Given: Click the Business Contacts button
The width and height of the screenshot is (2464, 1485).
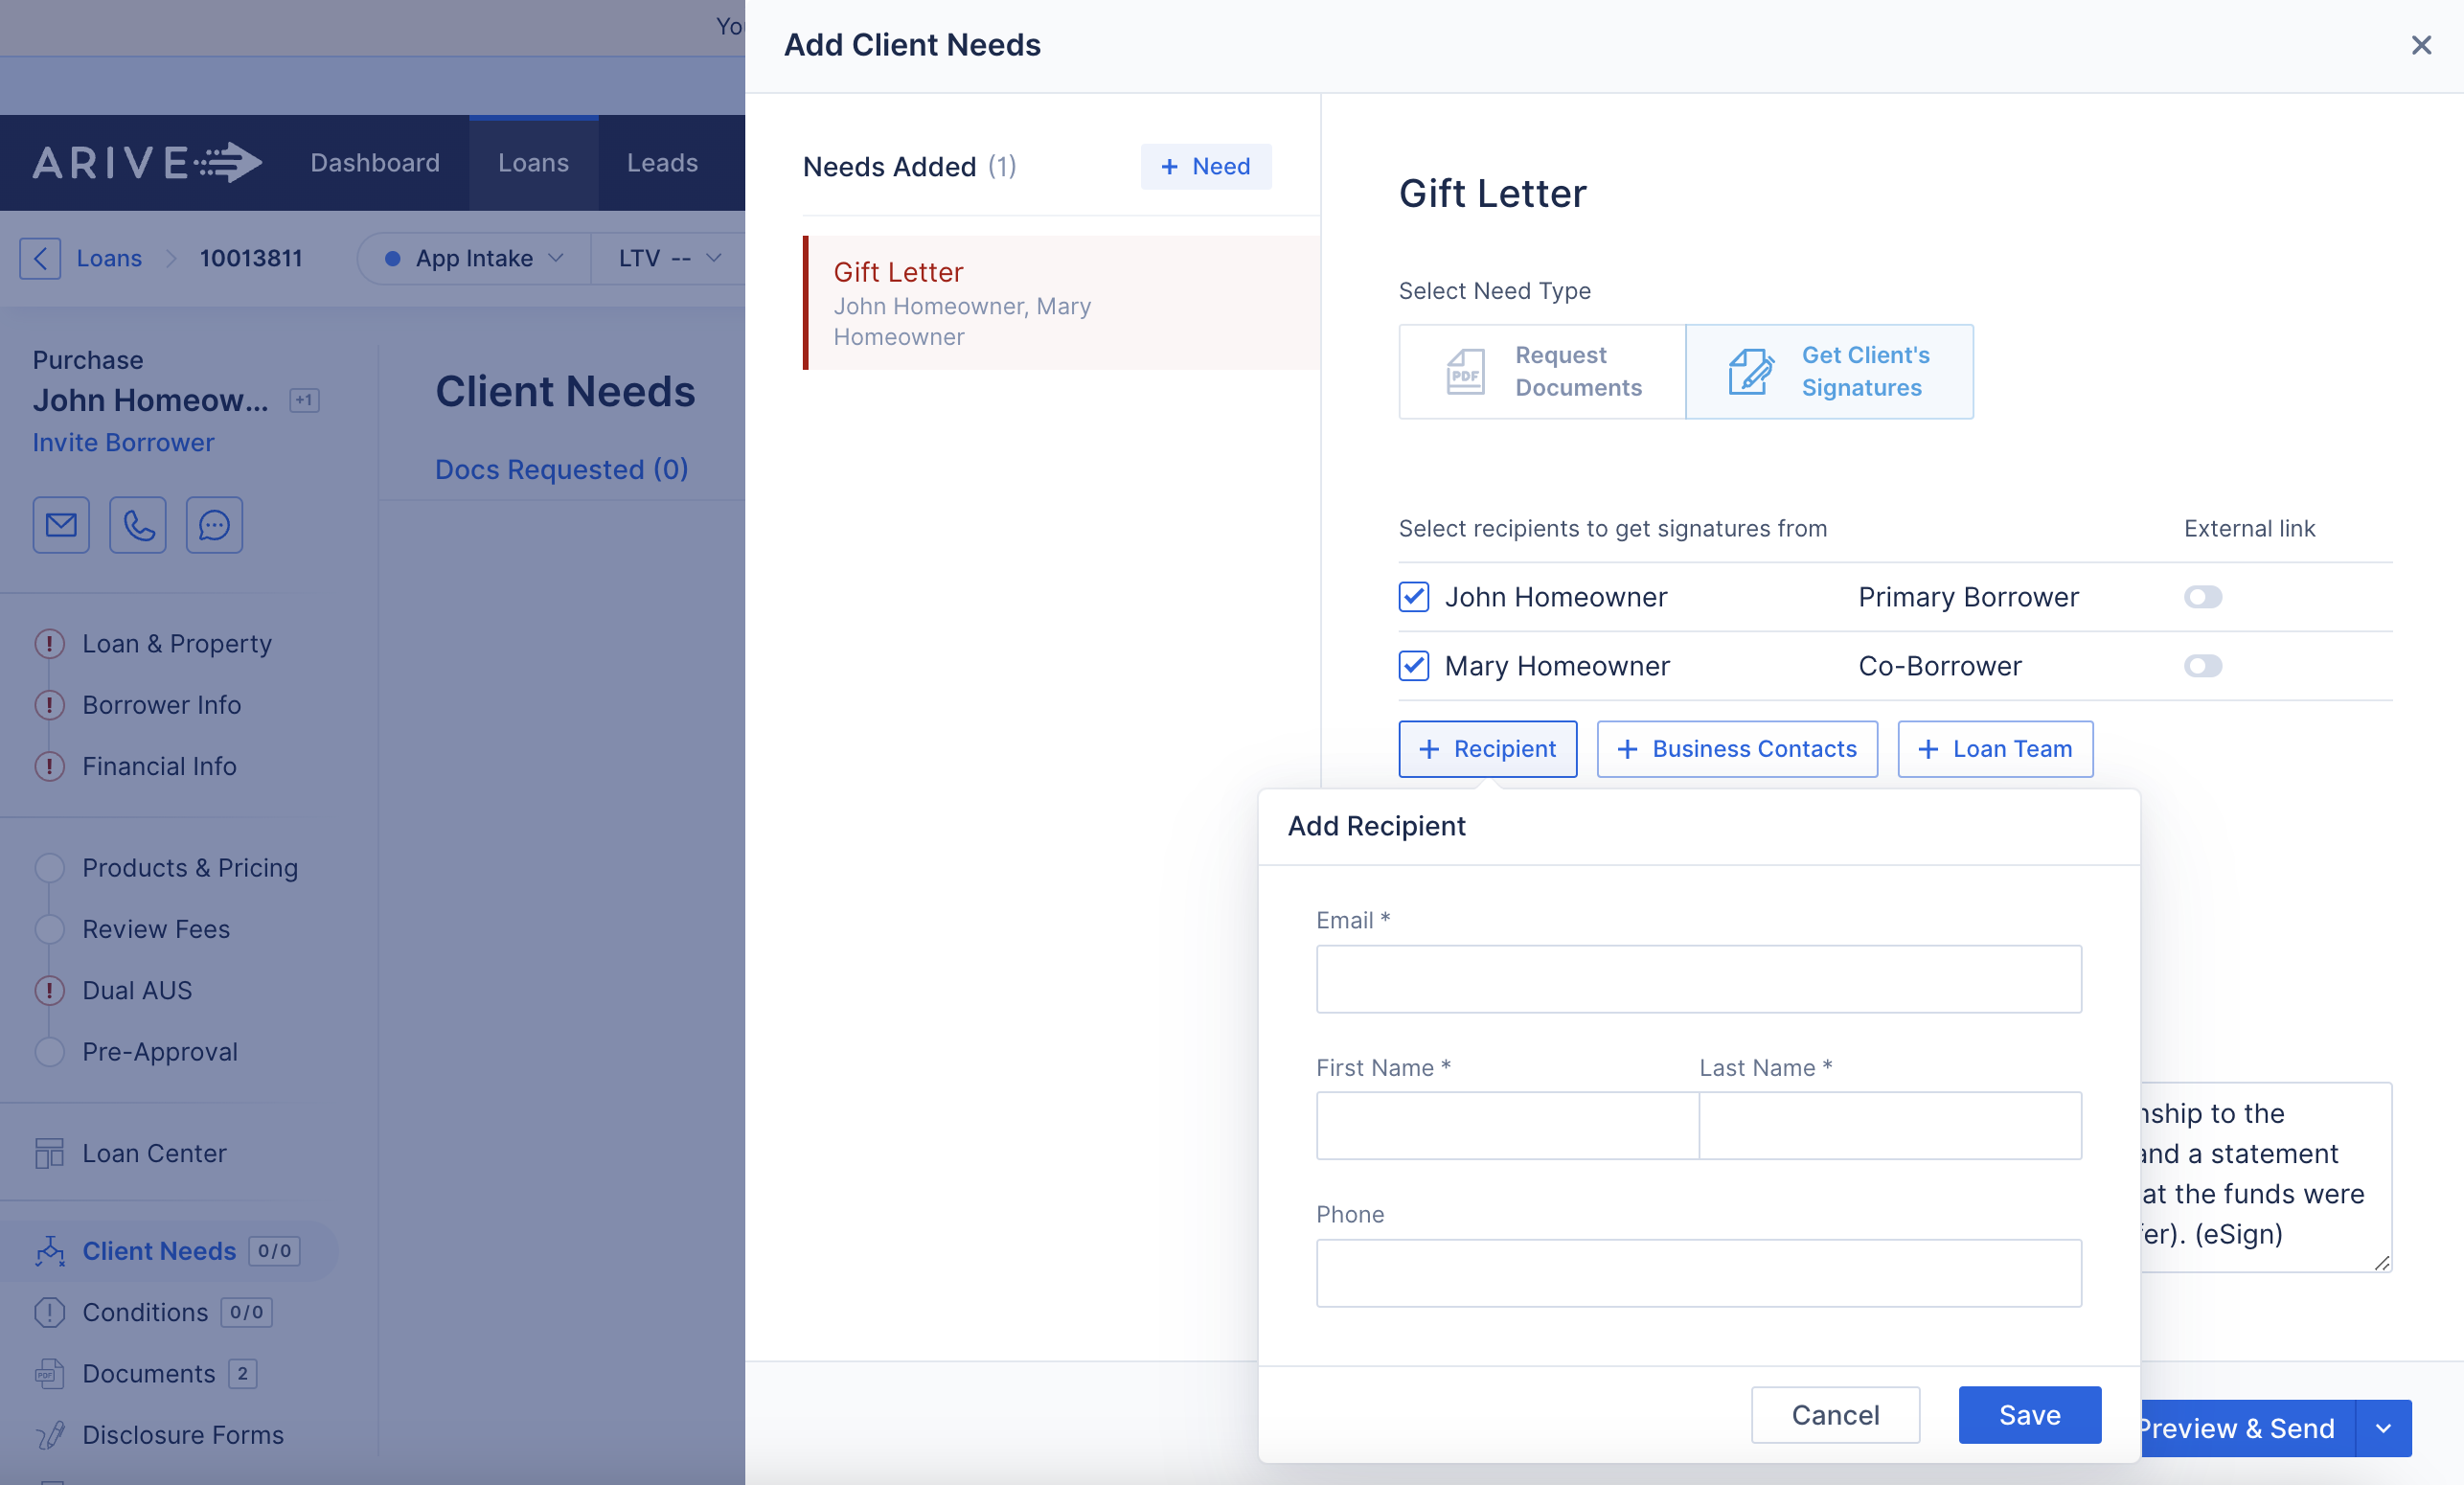Looking at the screenshot, I should pos(1737,749).
